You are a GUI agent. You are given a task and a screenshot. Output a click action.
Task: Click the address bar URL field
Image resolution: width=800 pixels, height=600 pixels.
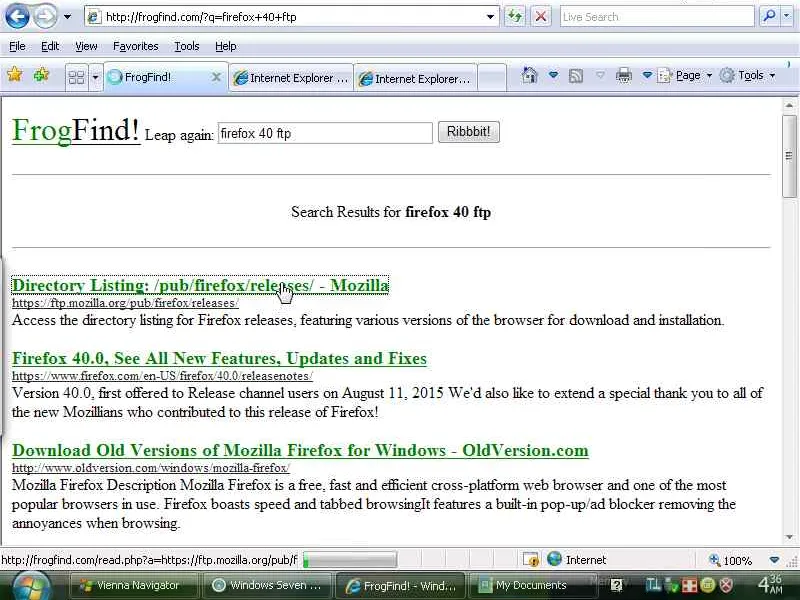[x=291, y=17]
